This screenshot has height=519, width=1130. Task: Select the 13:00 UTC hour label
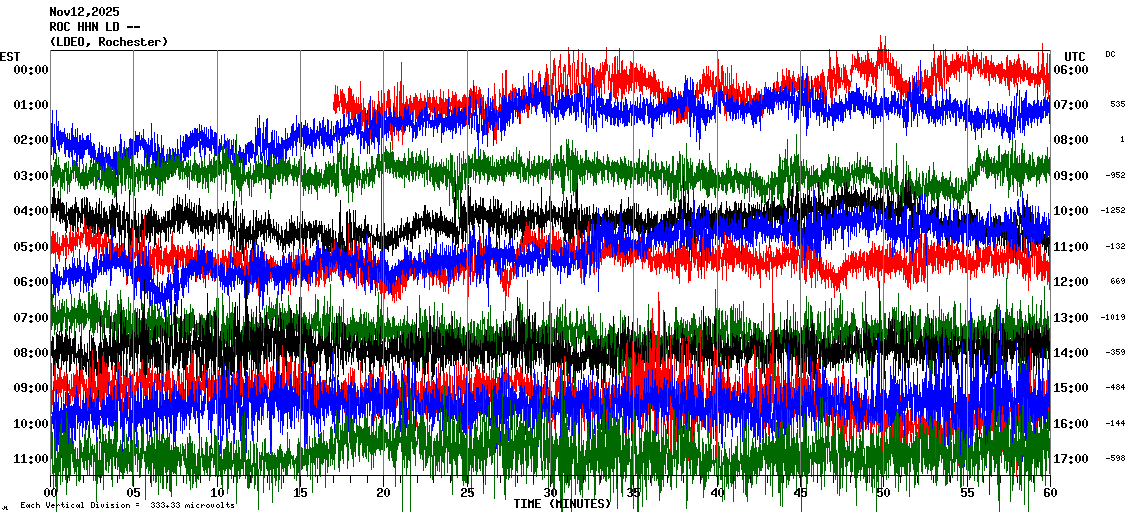click(1070, 318)
